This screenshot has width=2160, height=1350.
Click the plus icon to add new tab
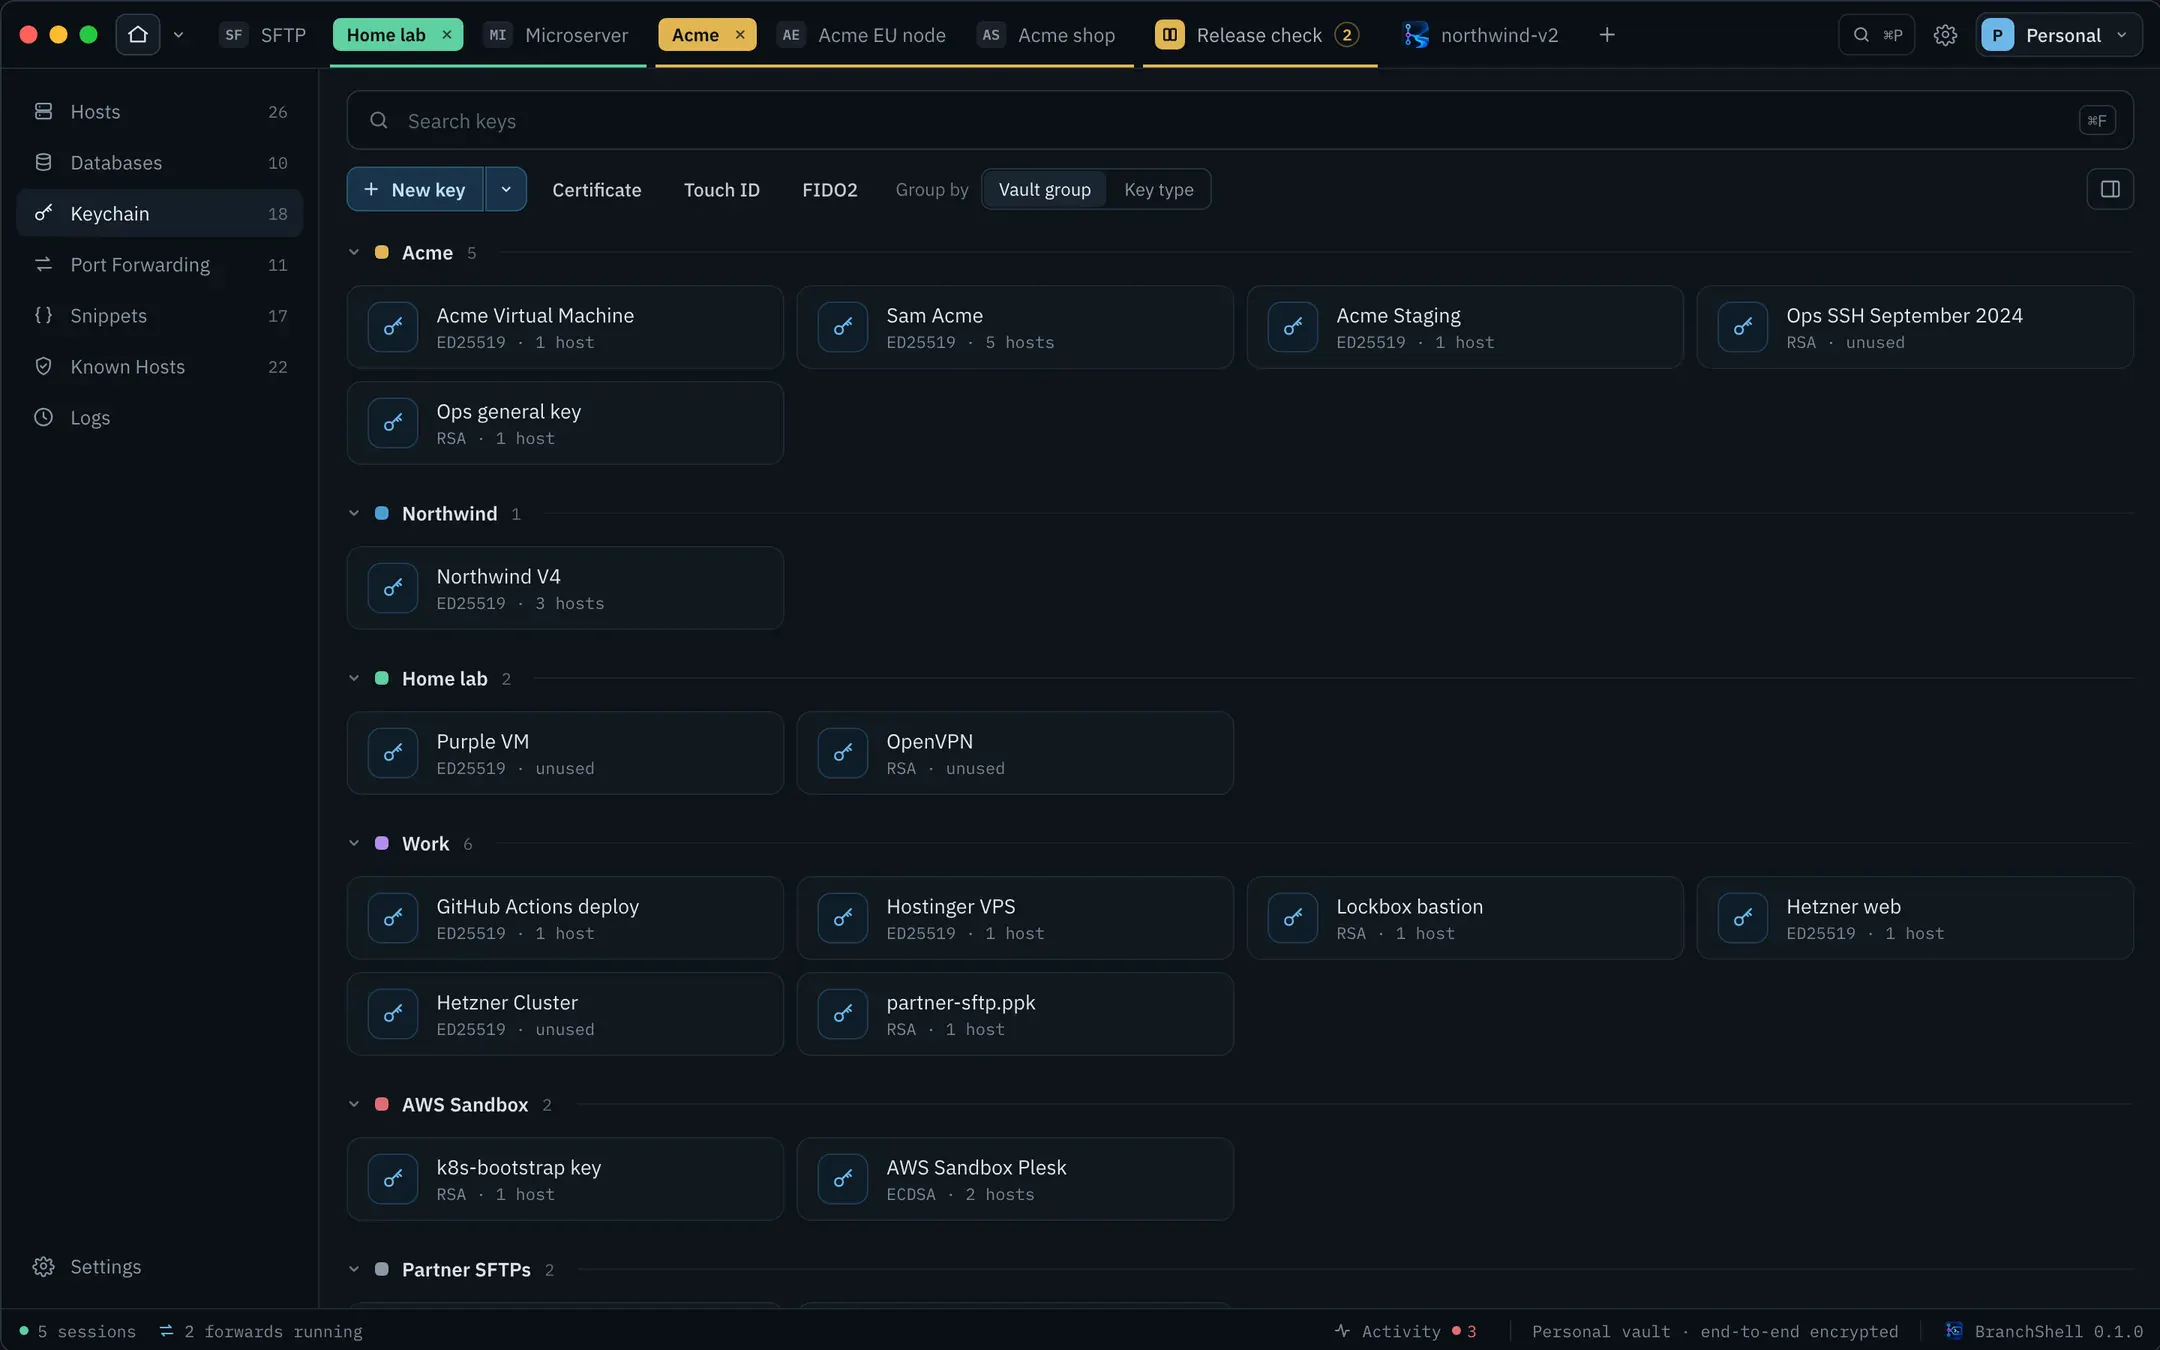1607,35
